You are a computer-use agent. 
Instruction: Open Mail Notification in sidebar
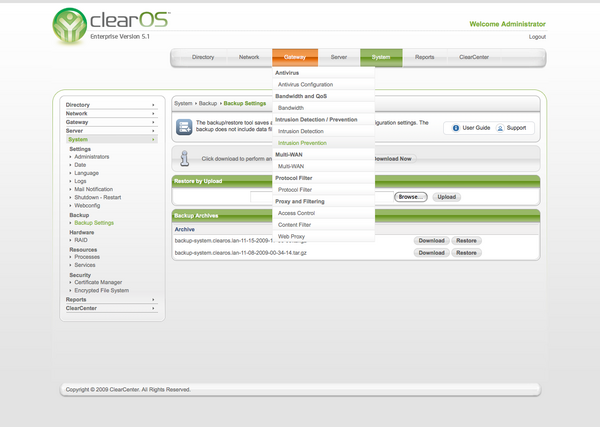93,189
